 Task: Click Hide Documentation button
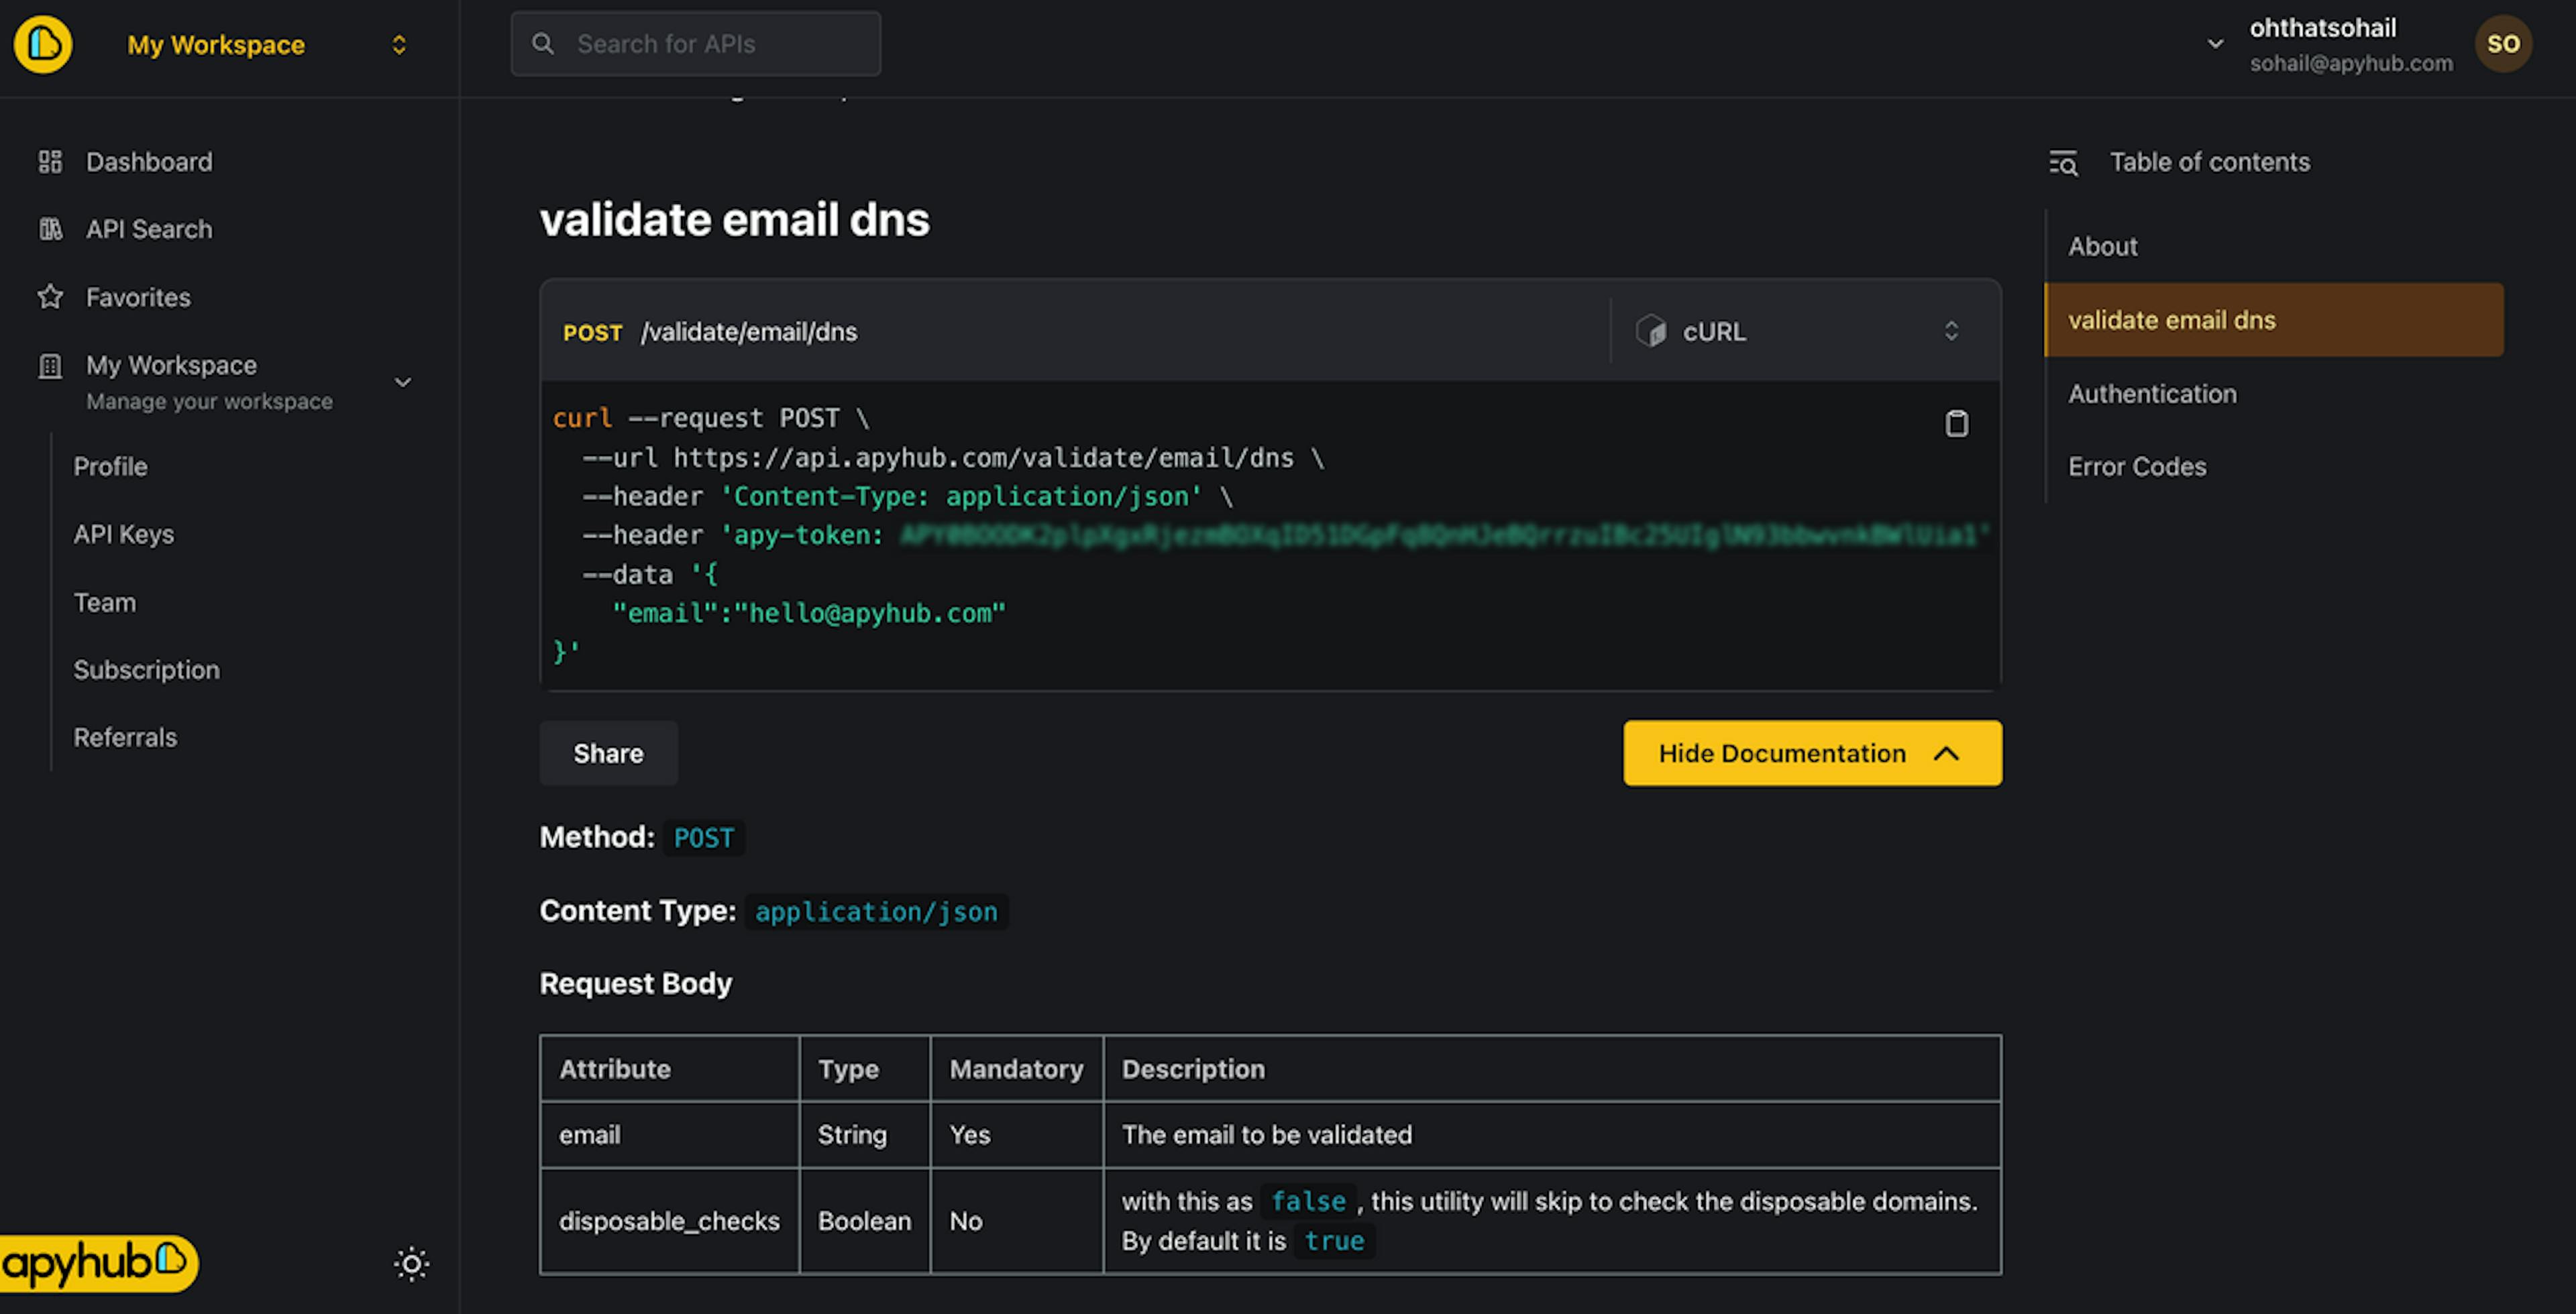click(1812, 753)
